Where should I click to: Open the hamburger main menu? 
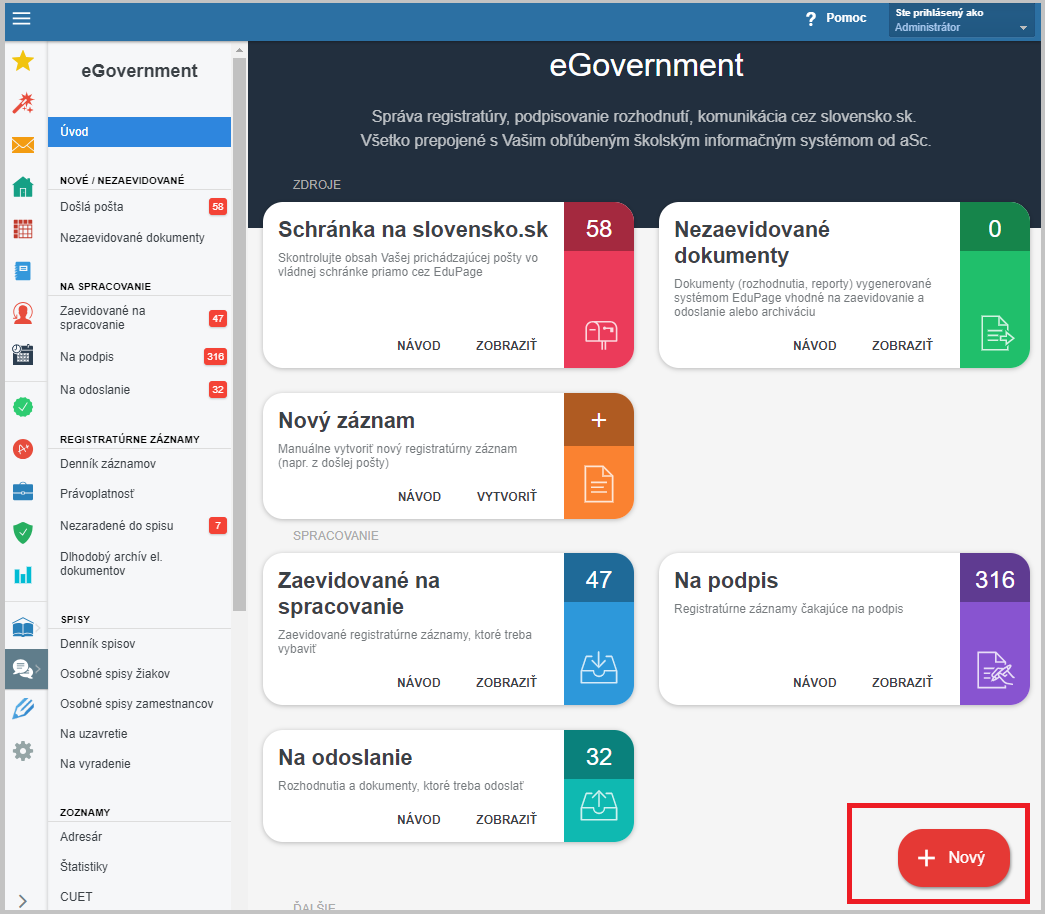point(21,18)
